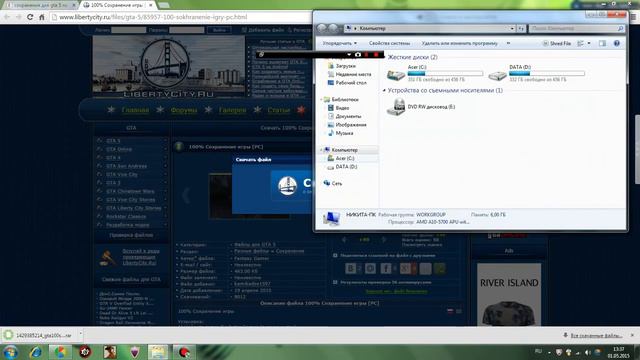Open the Добавить файл link
This screenshot has width=640, height=360.
266,30
